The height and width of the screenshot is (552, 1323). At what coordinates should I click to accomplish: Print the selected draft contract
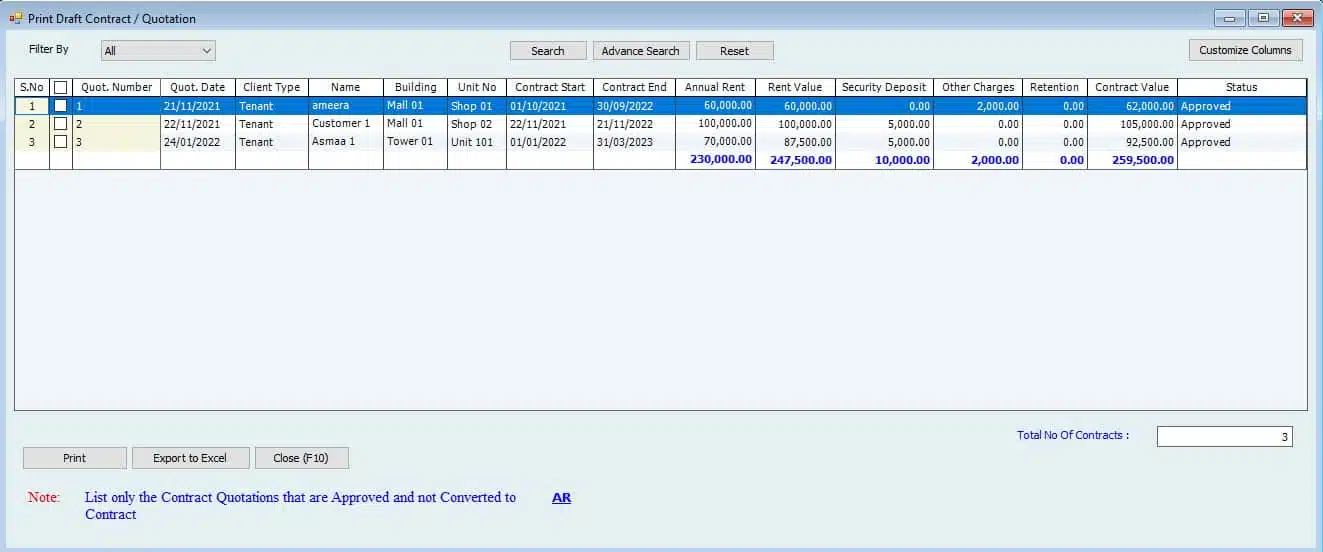pyautogui.click(x=75, y=458)
